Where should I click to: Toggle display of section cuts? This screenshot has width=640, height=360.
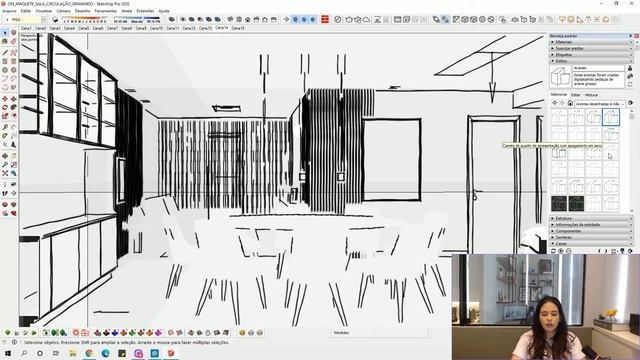point(304,19)
